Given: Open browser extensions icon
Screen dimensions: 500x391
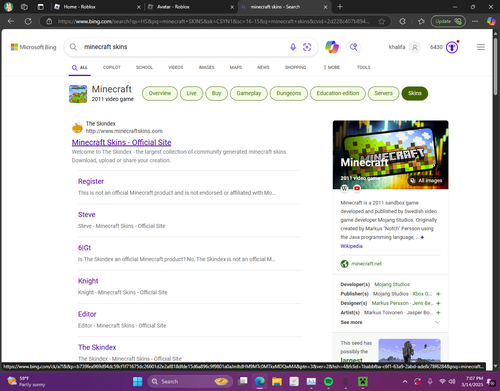Looking at the screenshot, I should click(x=402, y=21).
